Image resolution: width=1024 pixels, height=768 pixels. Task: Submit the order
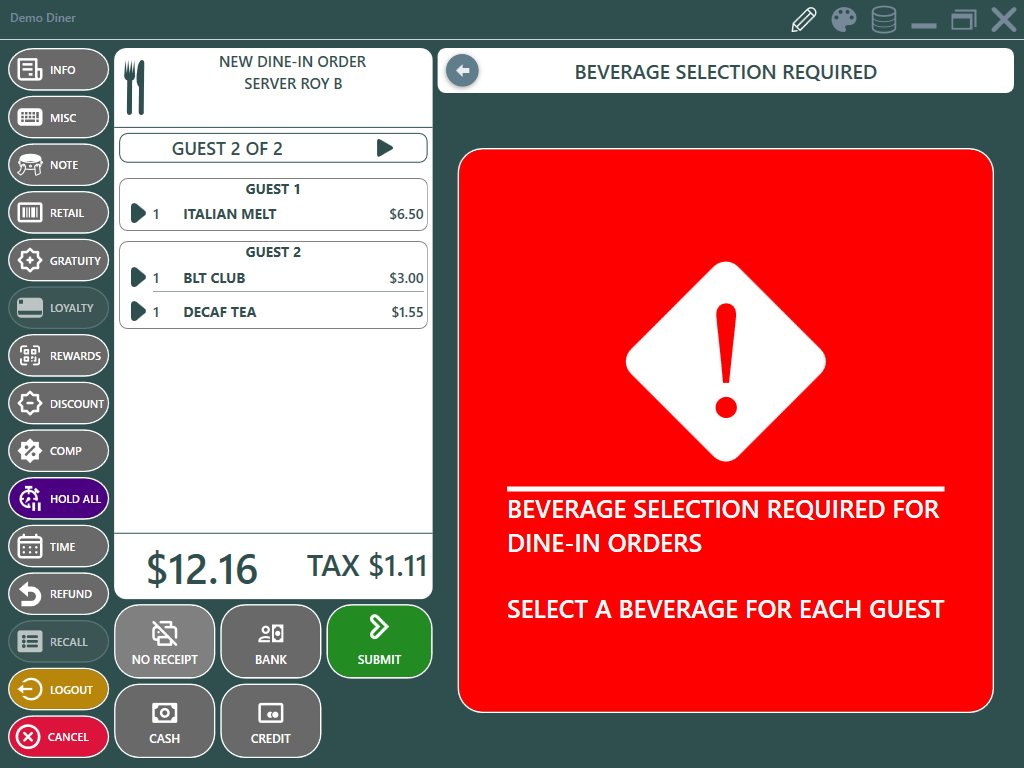coord(379,641)
